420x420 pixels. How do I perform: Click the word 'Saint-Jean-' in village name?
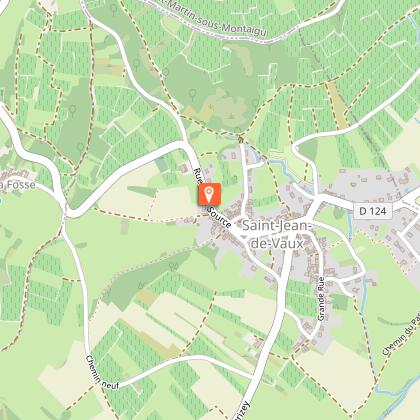pyautogui.click(x=277, y=226)
